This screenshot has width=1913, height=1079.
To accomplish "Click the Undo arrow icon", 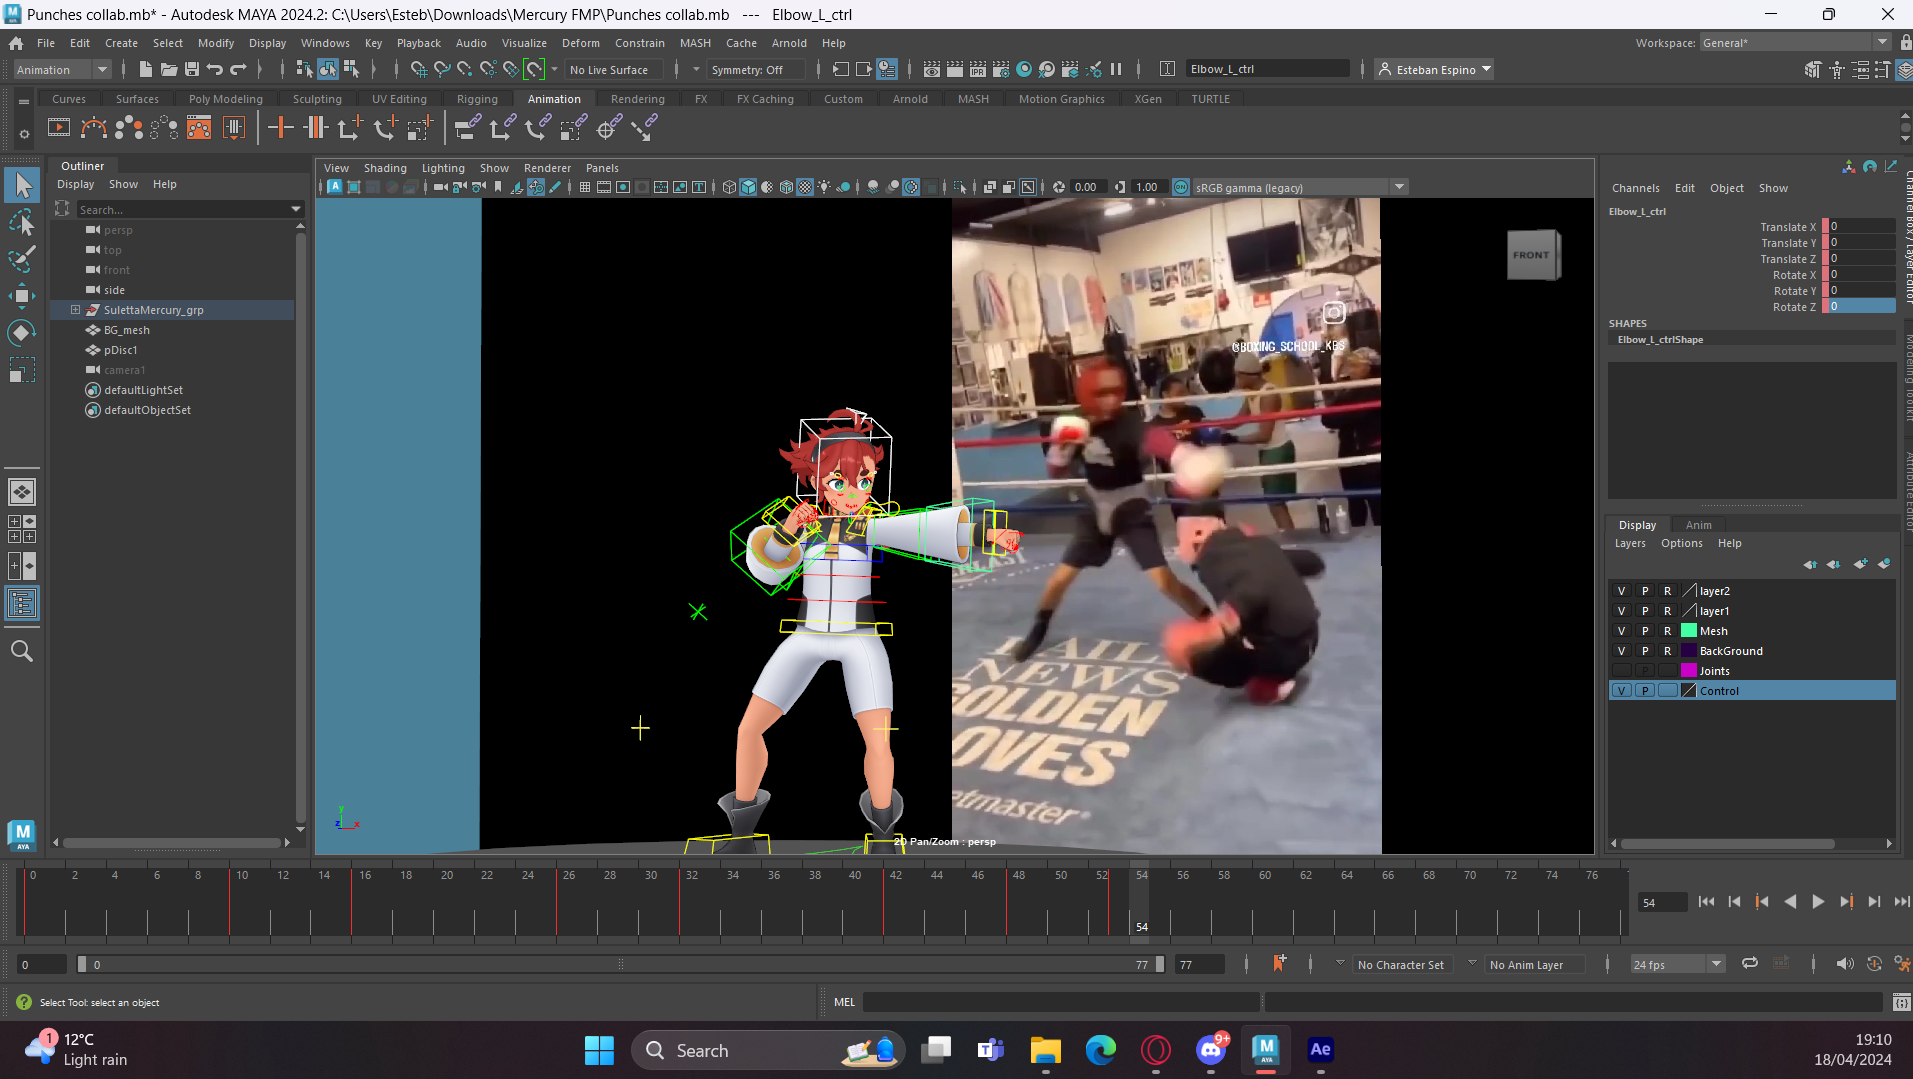I will point(215,69).
